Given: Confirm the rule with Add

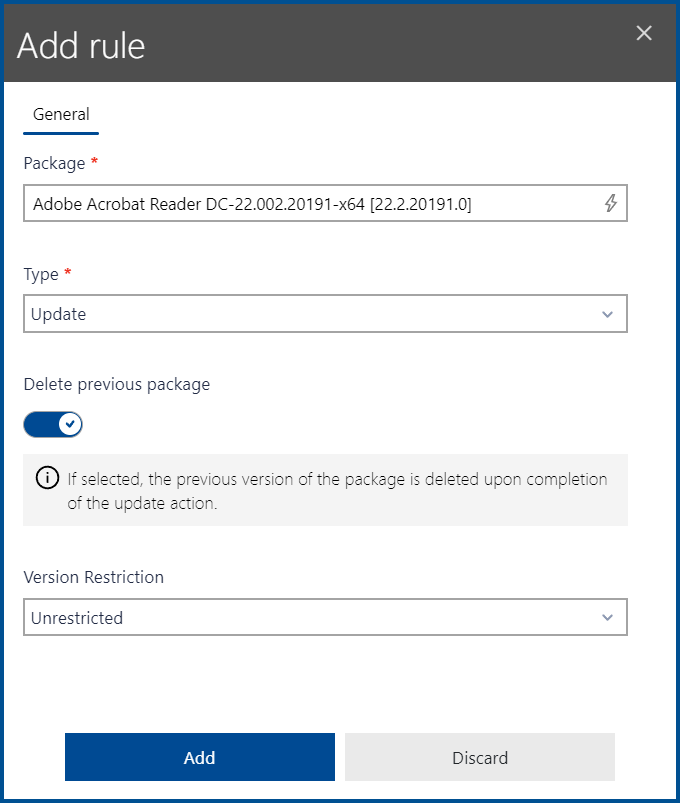Looking at the screenshot, I should point(199,757).
